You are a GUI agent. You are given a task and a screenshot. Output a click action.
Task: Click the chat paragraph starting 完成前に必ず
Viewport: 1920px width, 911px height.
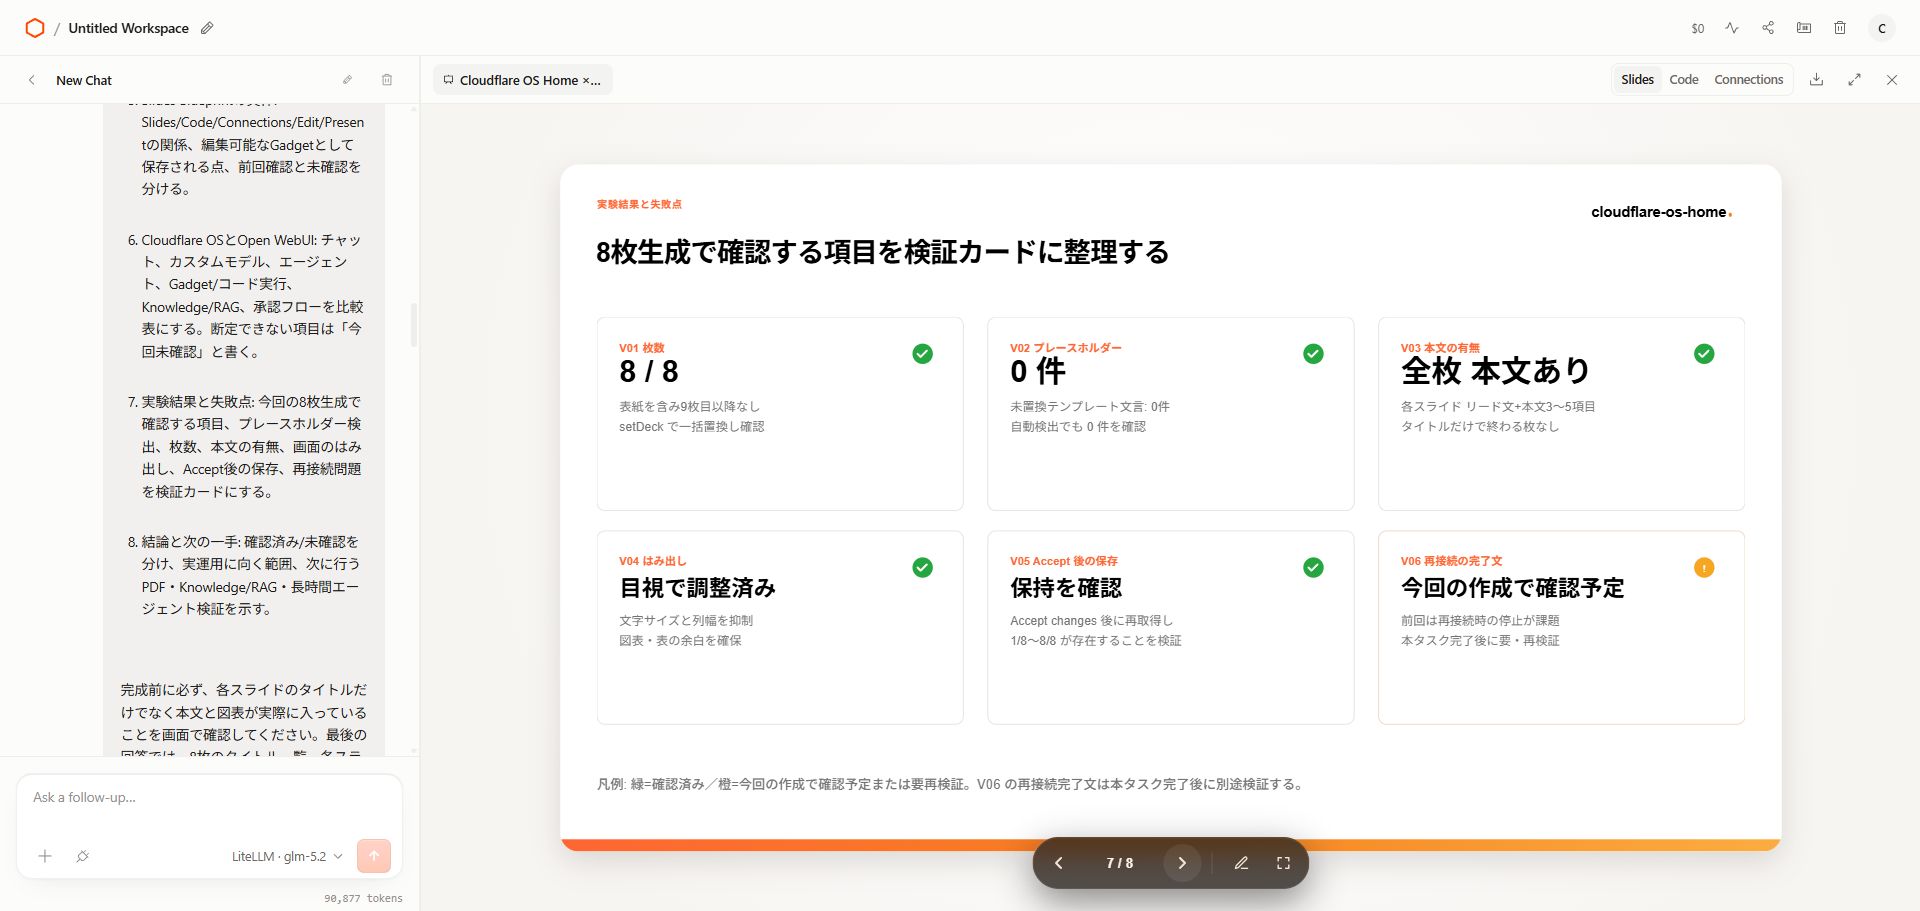[244, 720]
